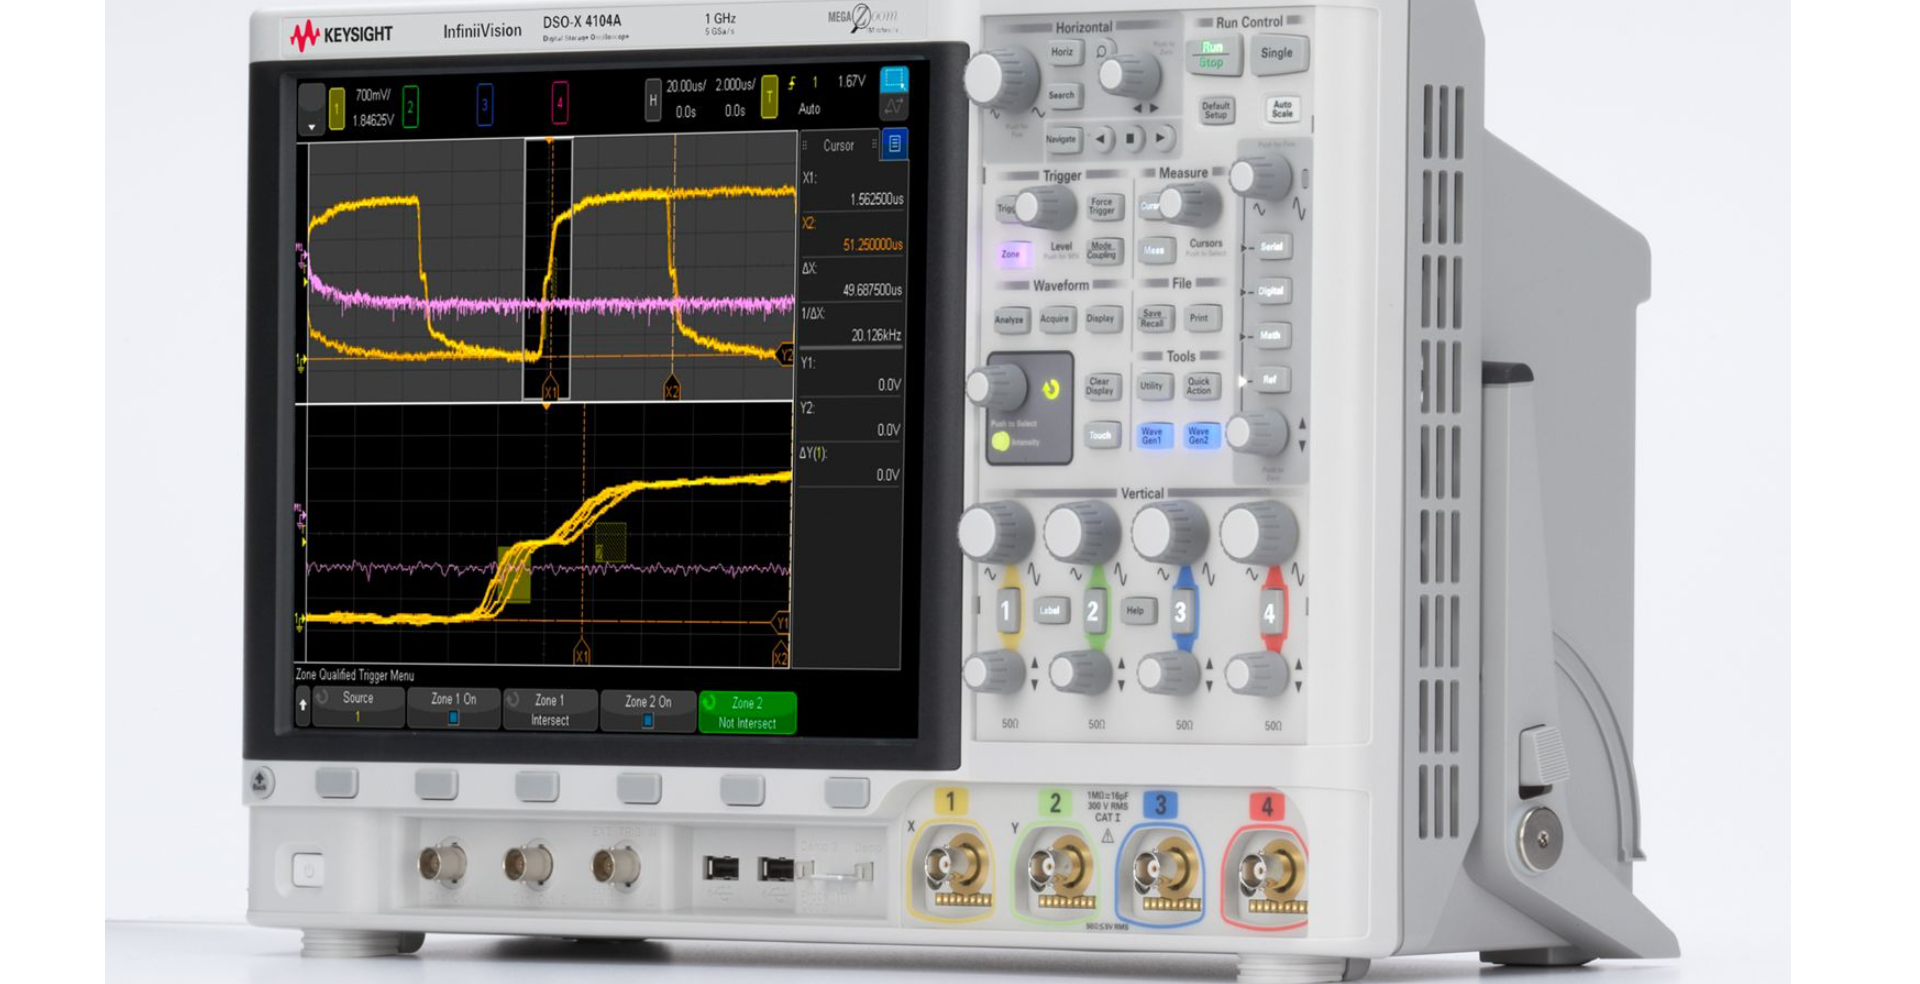The height and width of the screenshot is (984, 1920).
Task: Select the Cursor tab on the results panel
Action: coord(840,147)
